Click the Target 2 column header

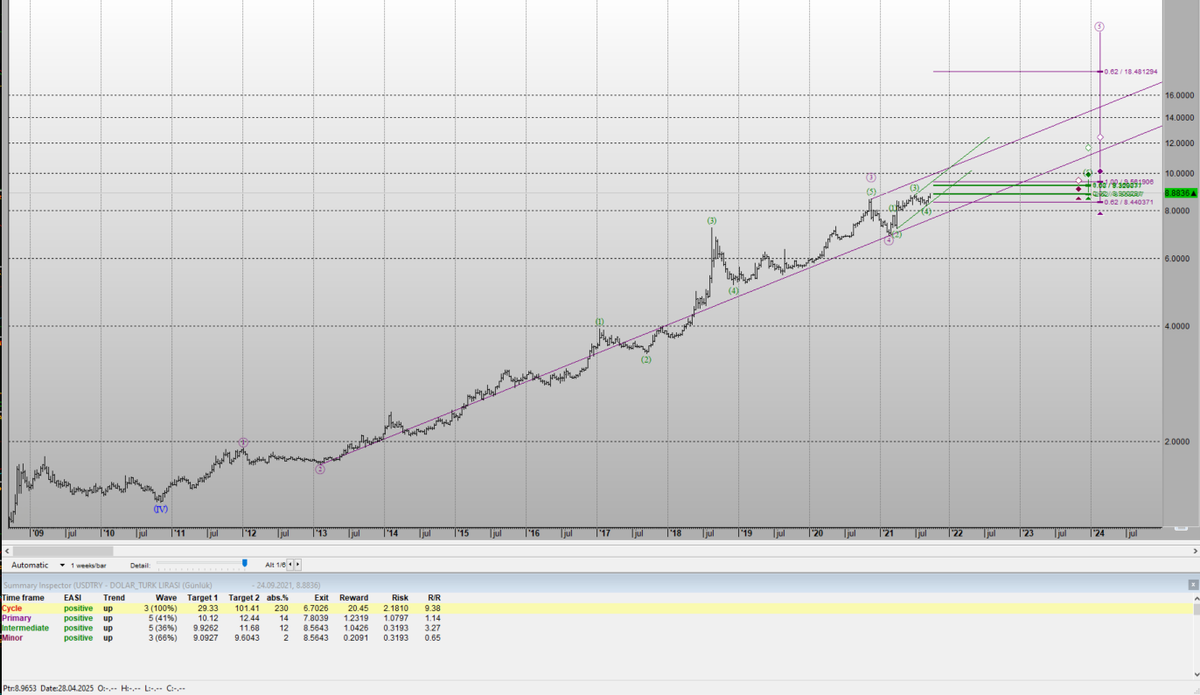pyautogui.click(x=245, y=597)
